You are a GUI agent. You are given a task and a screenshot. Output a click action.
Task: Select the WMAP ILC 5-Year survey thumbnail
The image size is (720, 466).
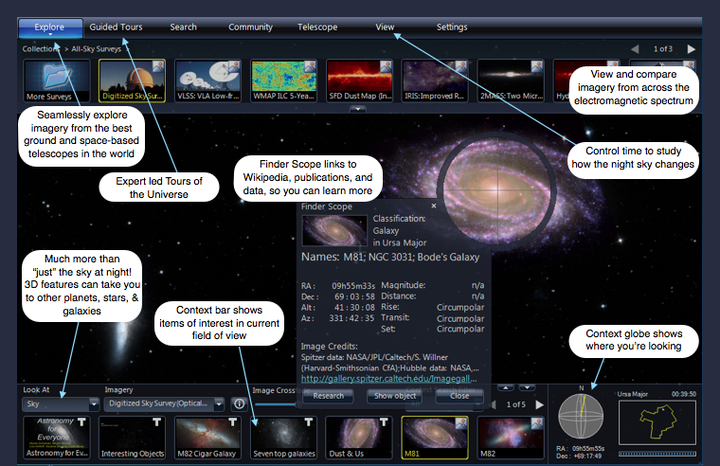point(284,80)
